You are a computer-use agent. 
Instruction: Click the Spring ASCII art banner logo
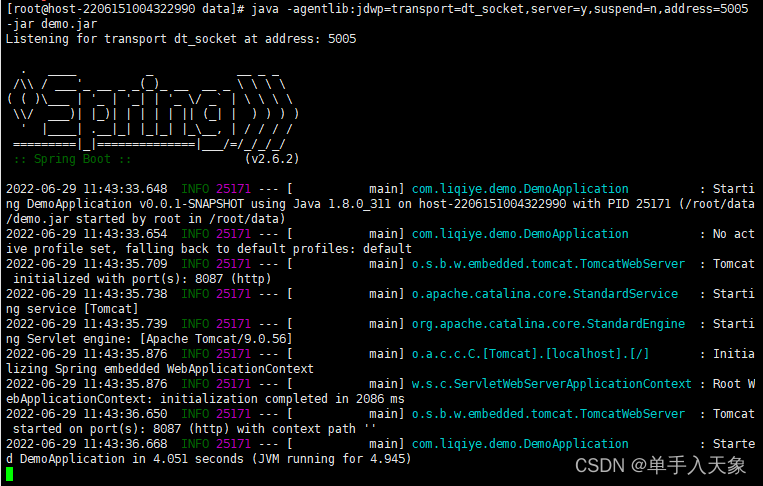click(x=153, y=112)
